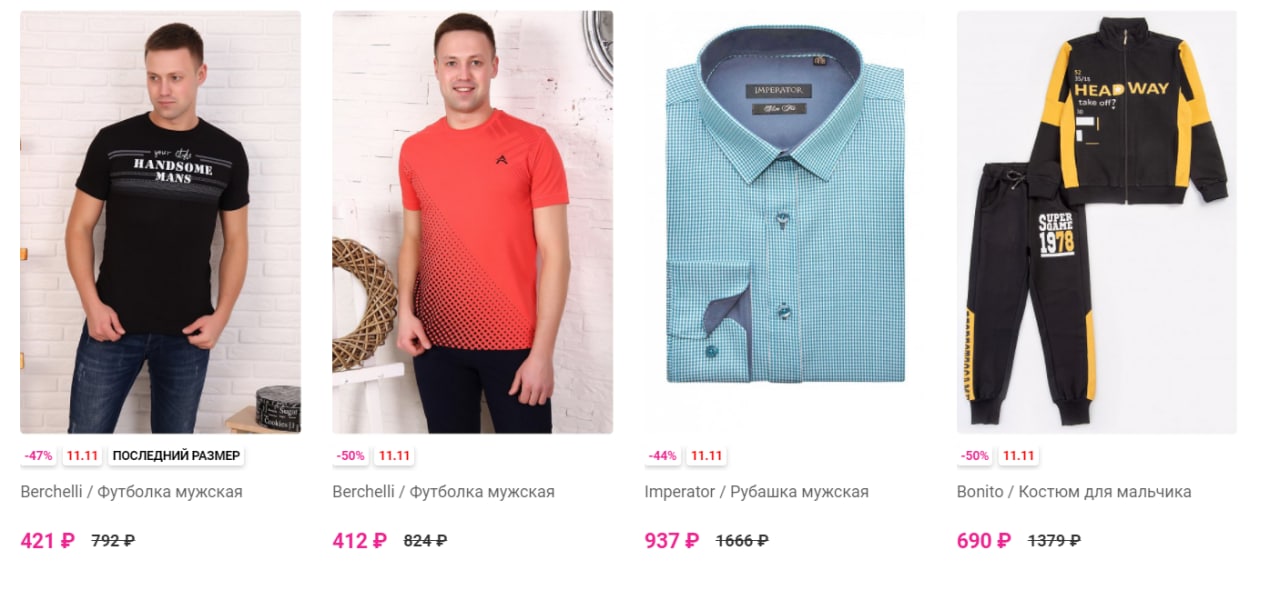Viewport: 1280px width, 590px height.
Task: Click the -44% discount badge
Action: [x=663, y=456]
